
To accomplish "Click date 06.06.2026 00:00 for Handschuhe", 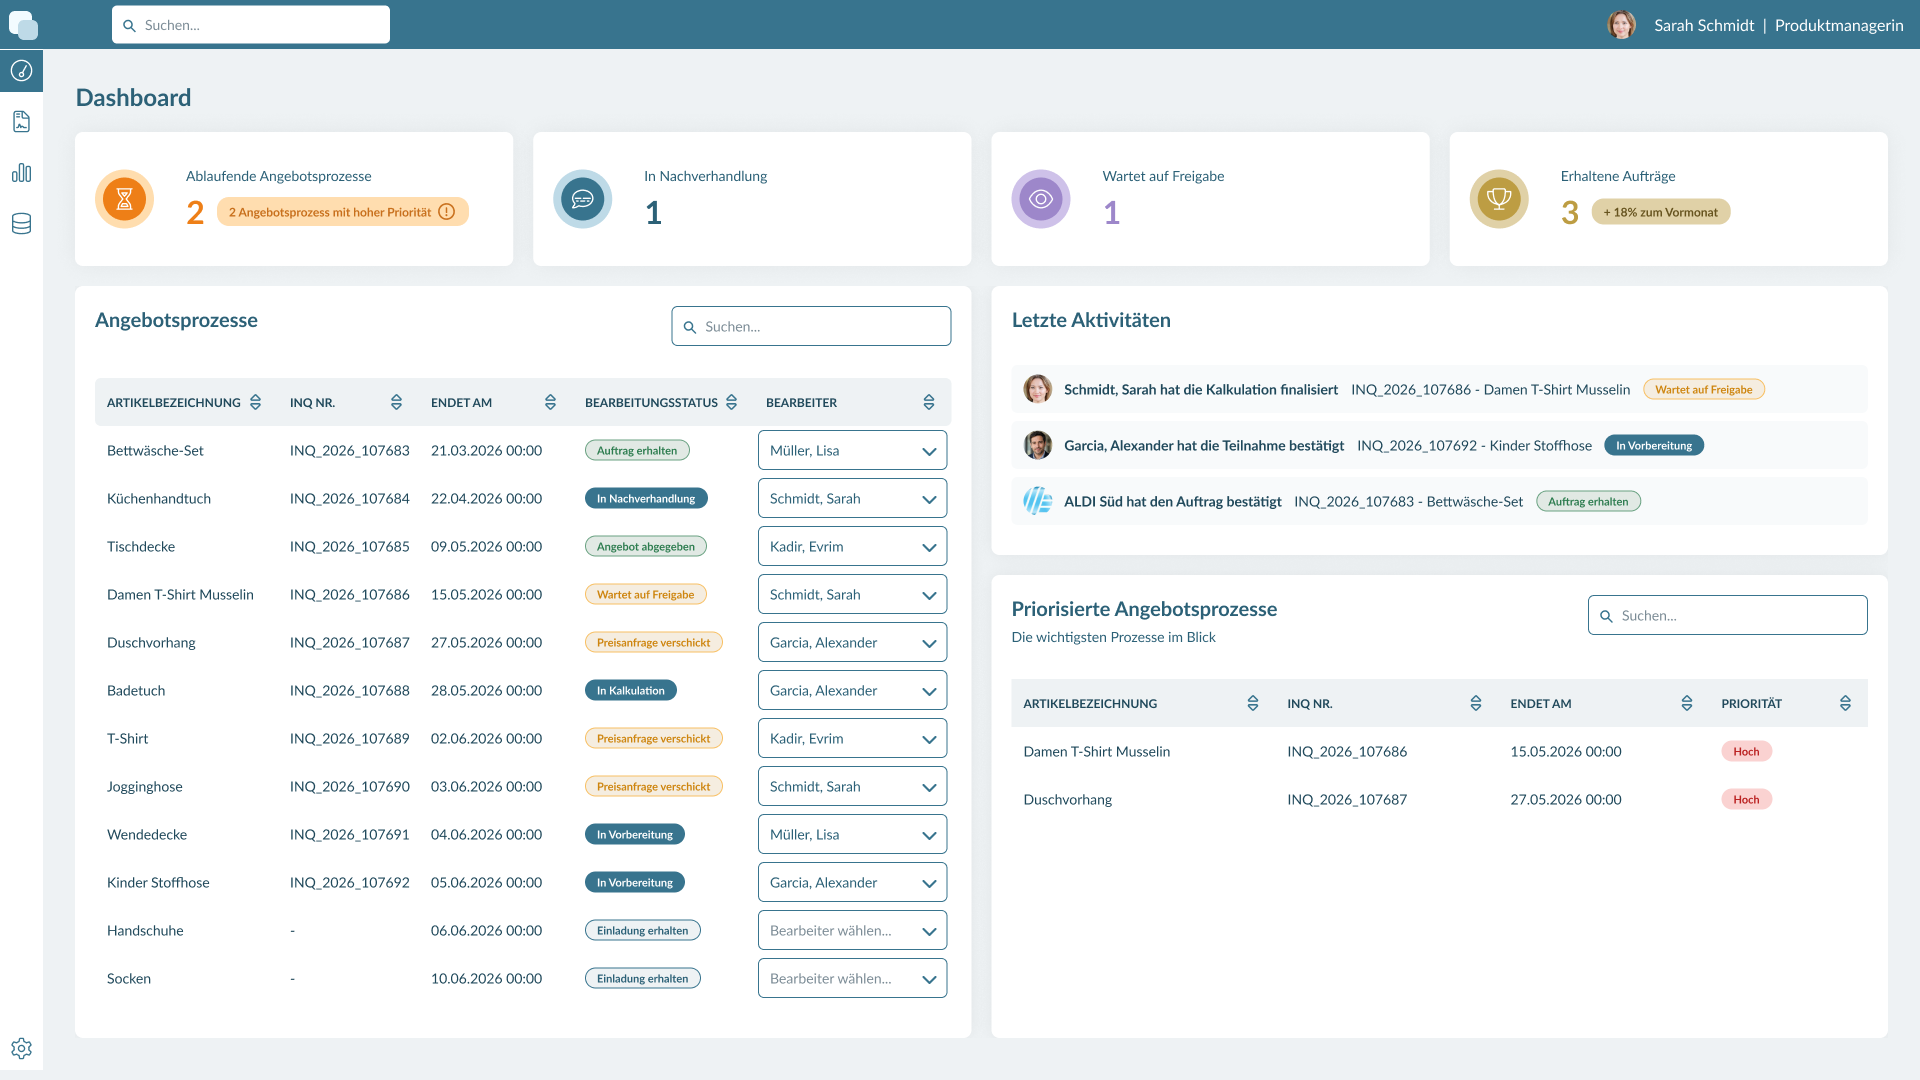I will click(486, 930).
